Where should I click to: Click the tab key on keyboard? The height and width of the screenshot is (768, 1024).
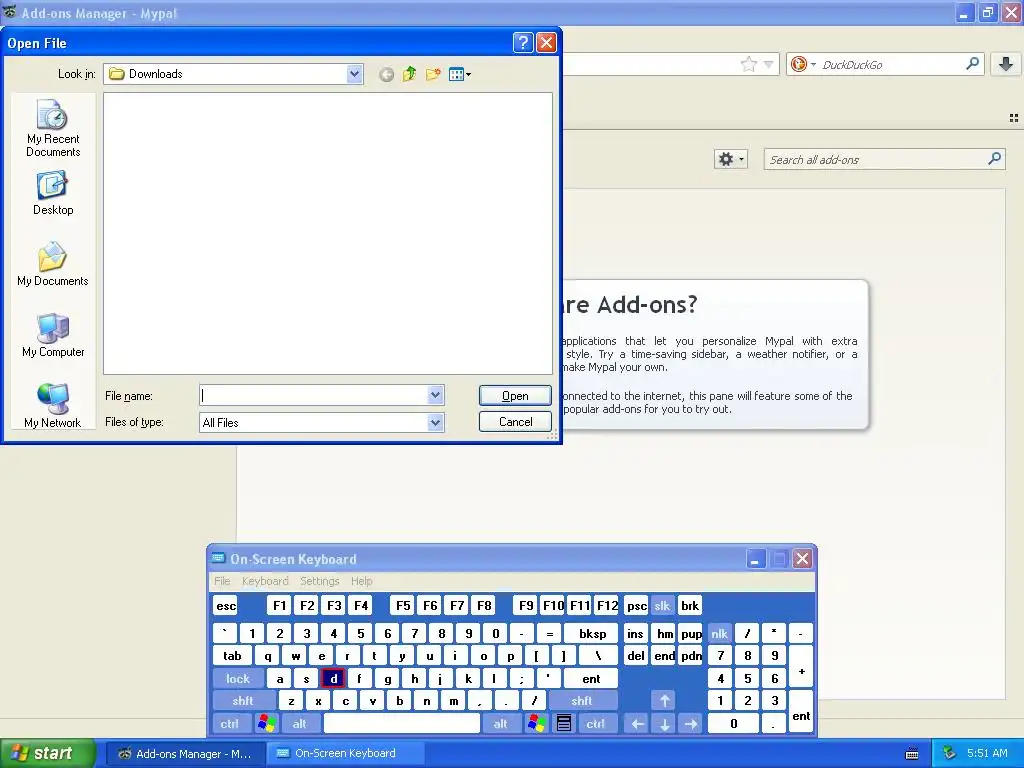click(x=232, y=656)
